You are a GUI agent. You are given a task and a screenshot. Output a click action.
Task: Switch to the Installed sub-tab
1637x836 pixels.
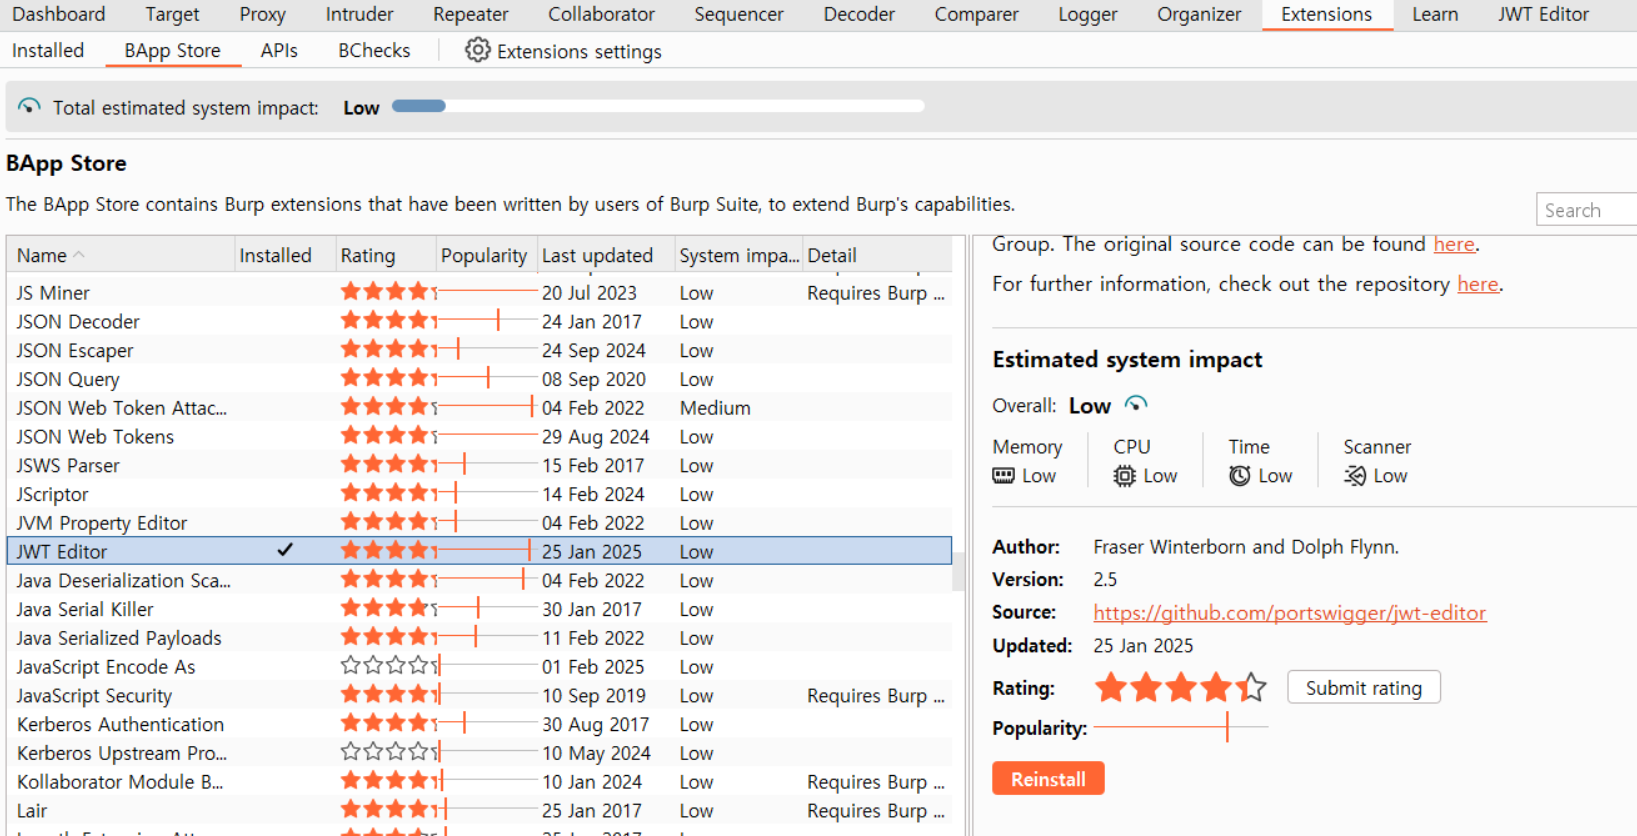point(48,50)
